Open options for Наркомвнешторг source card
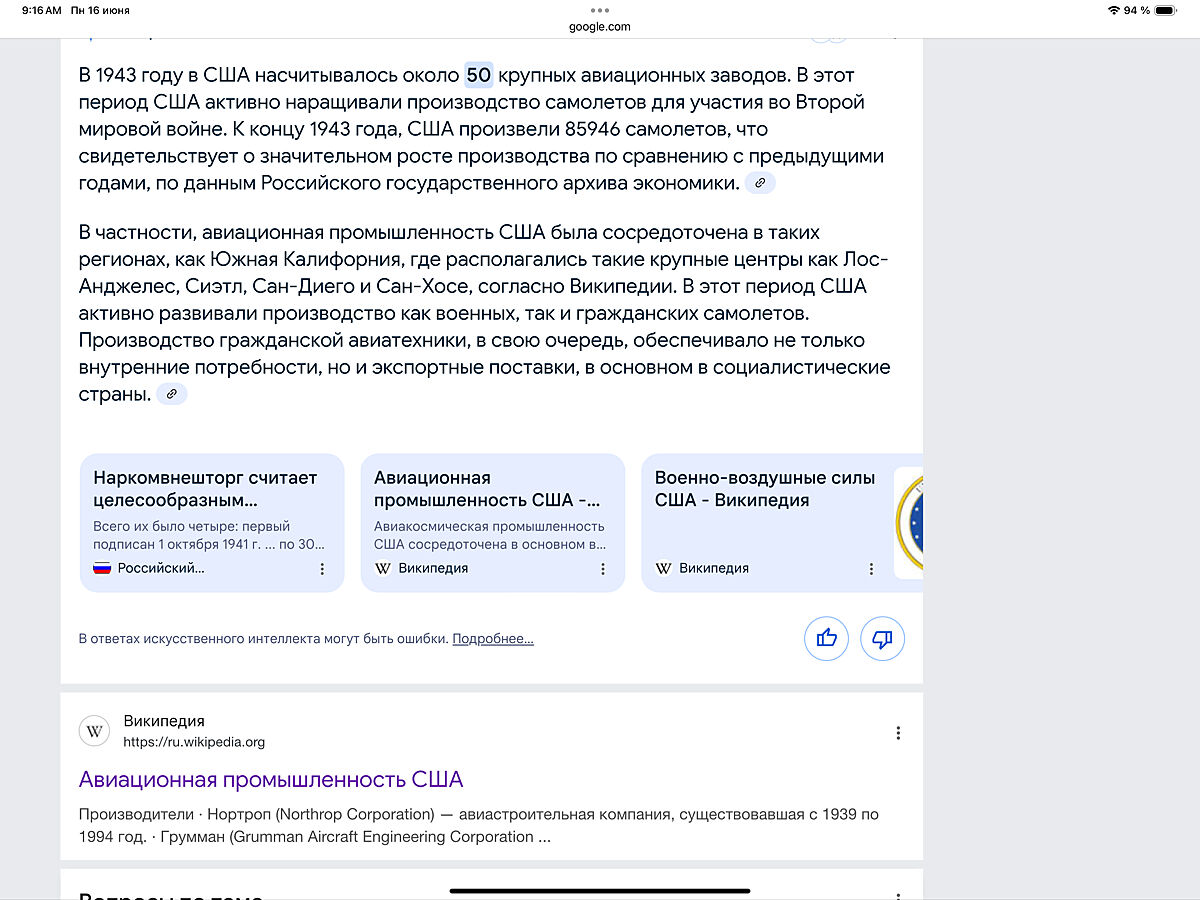 [x=322, y=569]
